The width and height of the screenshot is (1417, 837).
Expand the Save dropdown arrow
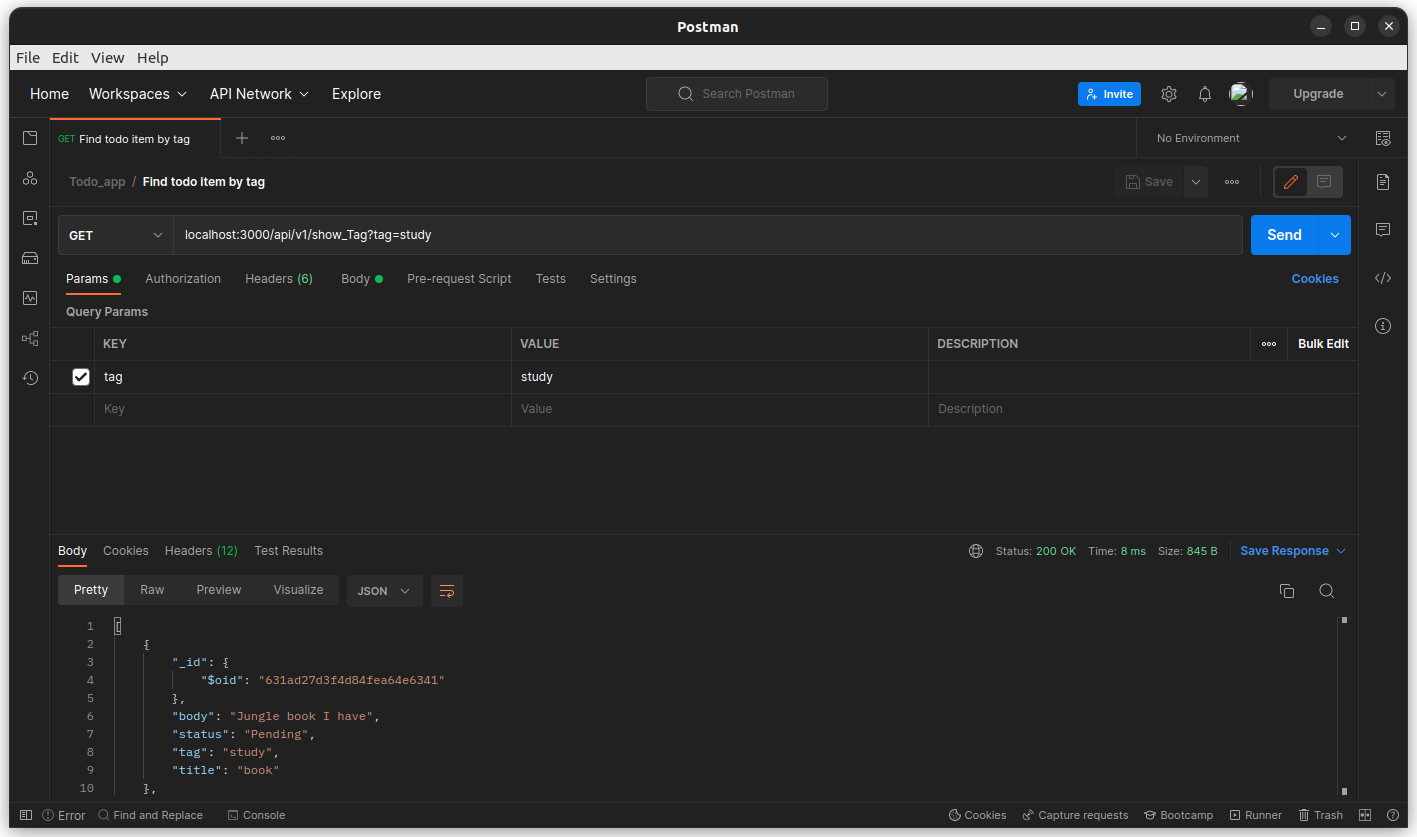(1196, 182)
